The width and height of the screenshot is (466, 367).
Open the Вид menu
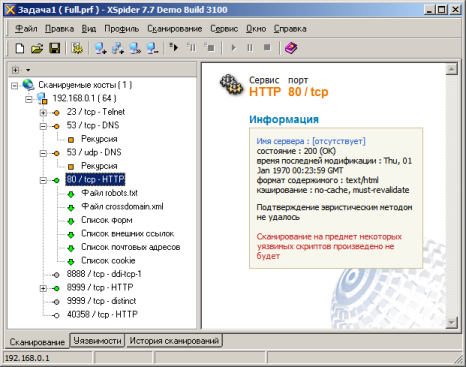[89, 29]
